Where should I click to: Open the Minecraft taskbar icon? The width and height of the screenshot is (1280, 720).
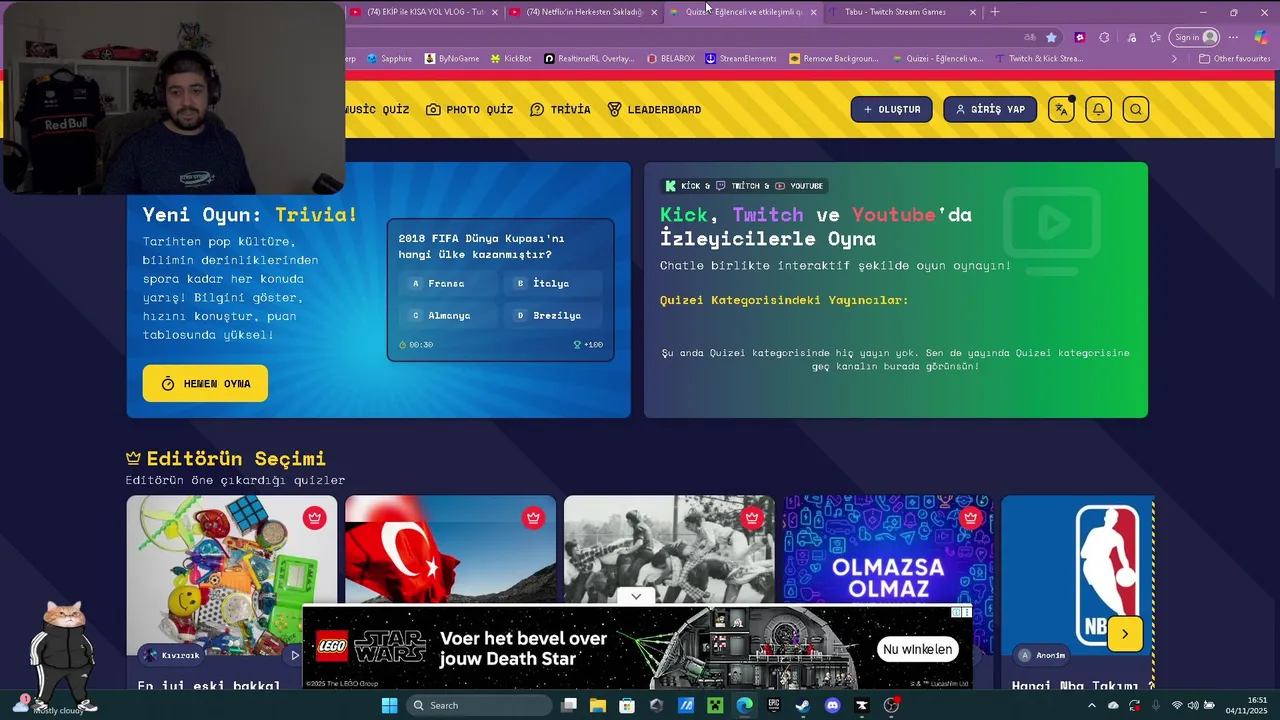click(x=715, y=705)
